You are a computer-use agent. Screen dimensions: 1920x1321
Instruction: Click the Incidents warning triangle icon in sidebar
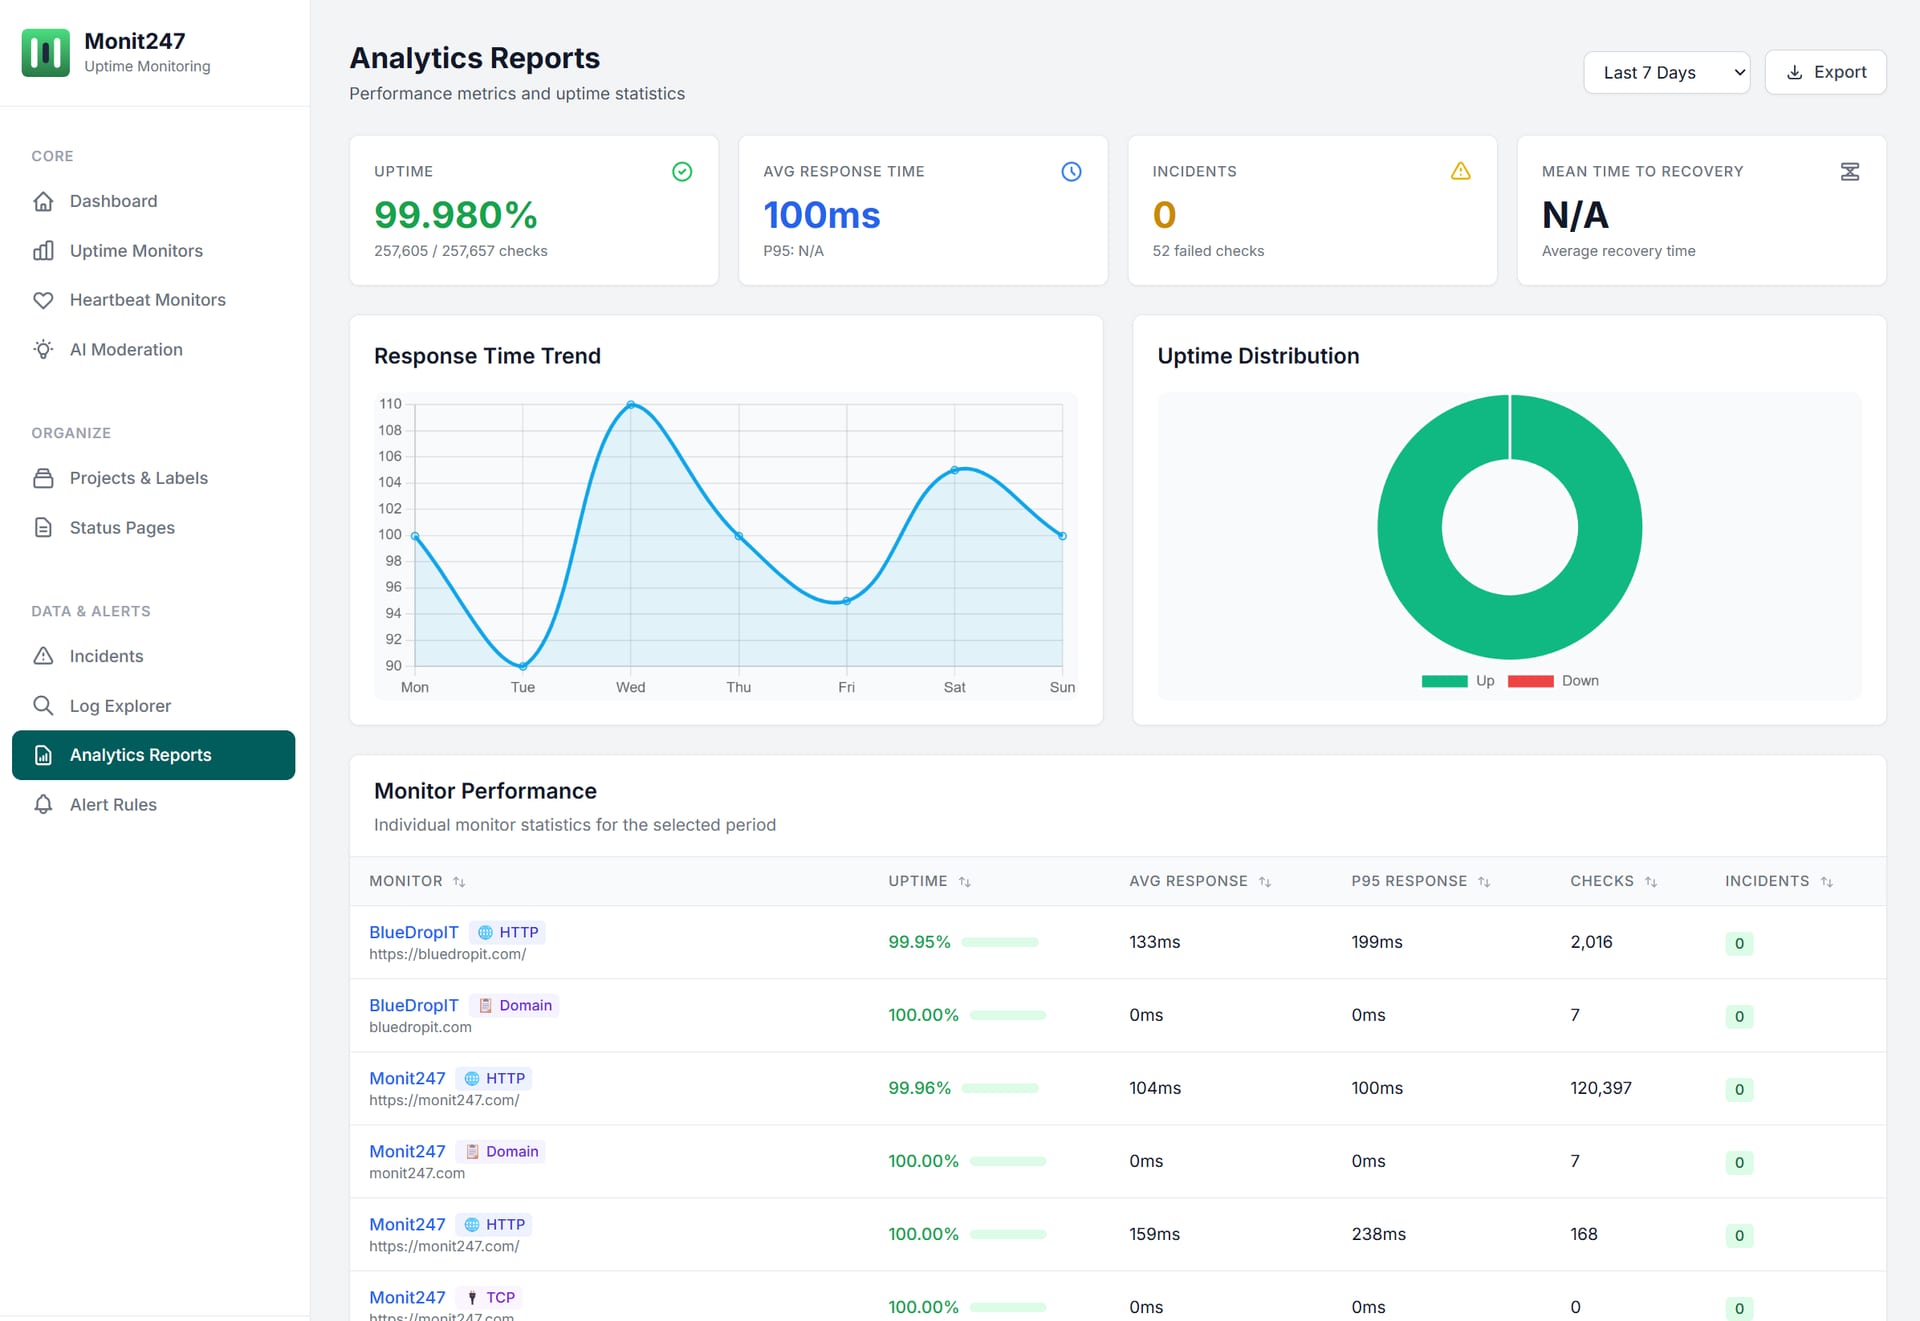tap(43, 656)
